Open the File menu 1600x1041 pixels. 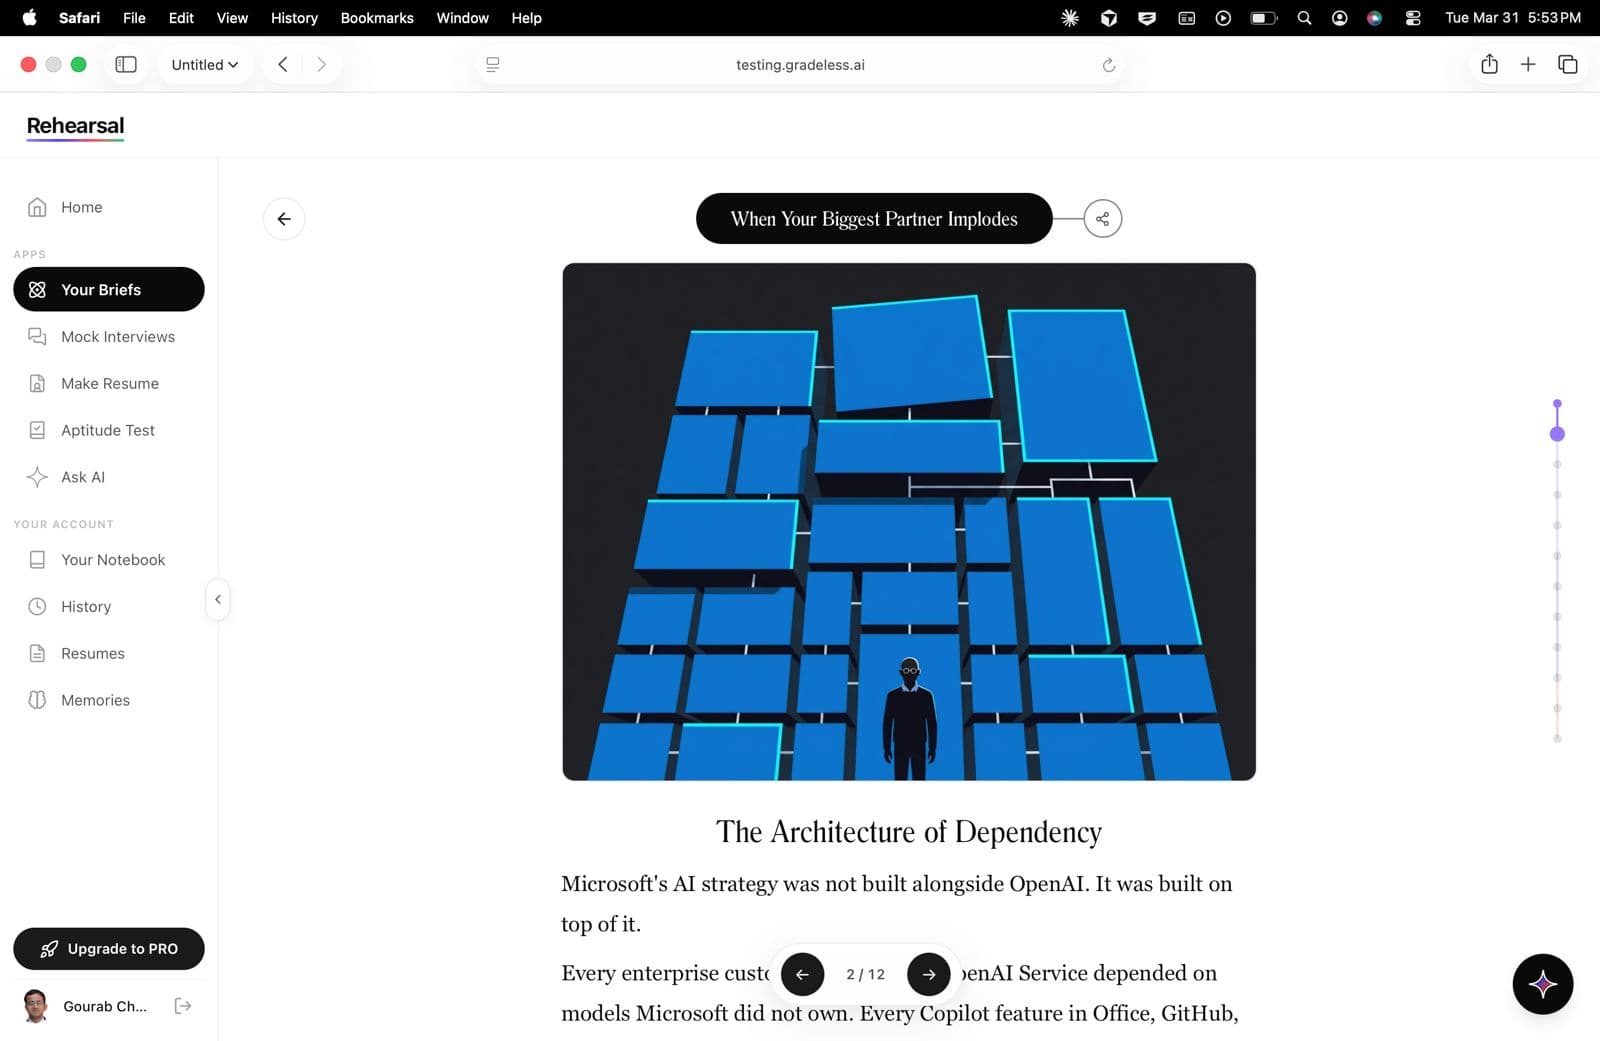(134, 18)
